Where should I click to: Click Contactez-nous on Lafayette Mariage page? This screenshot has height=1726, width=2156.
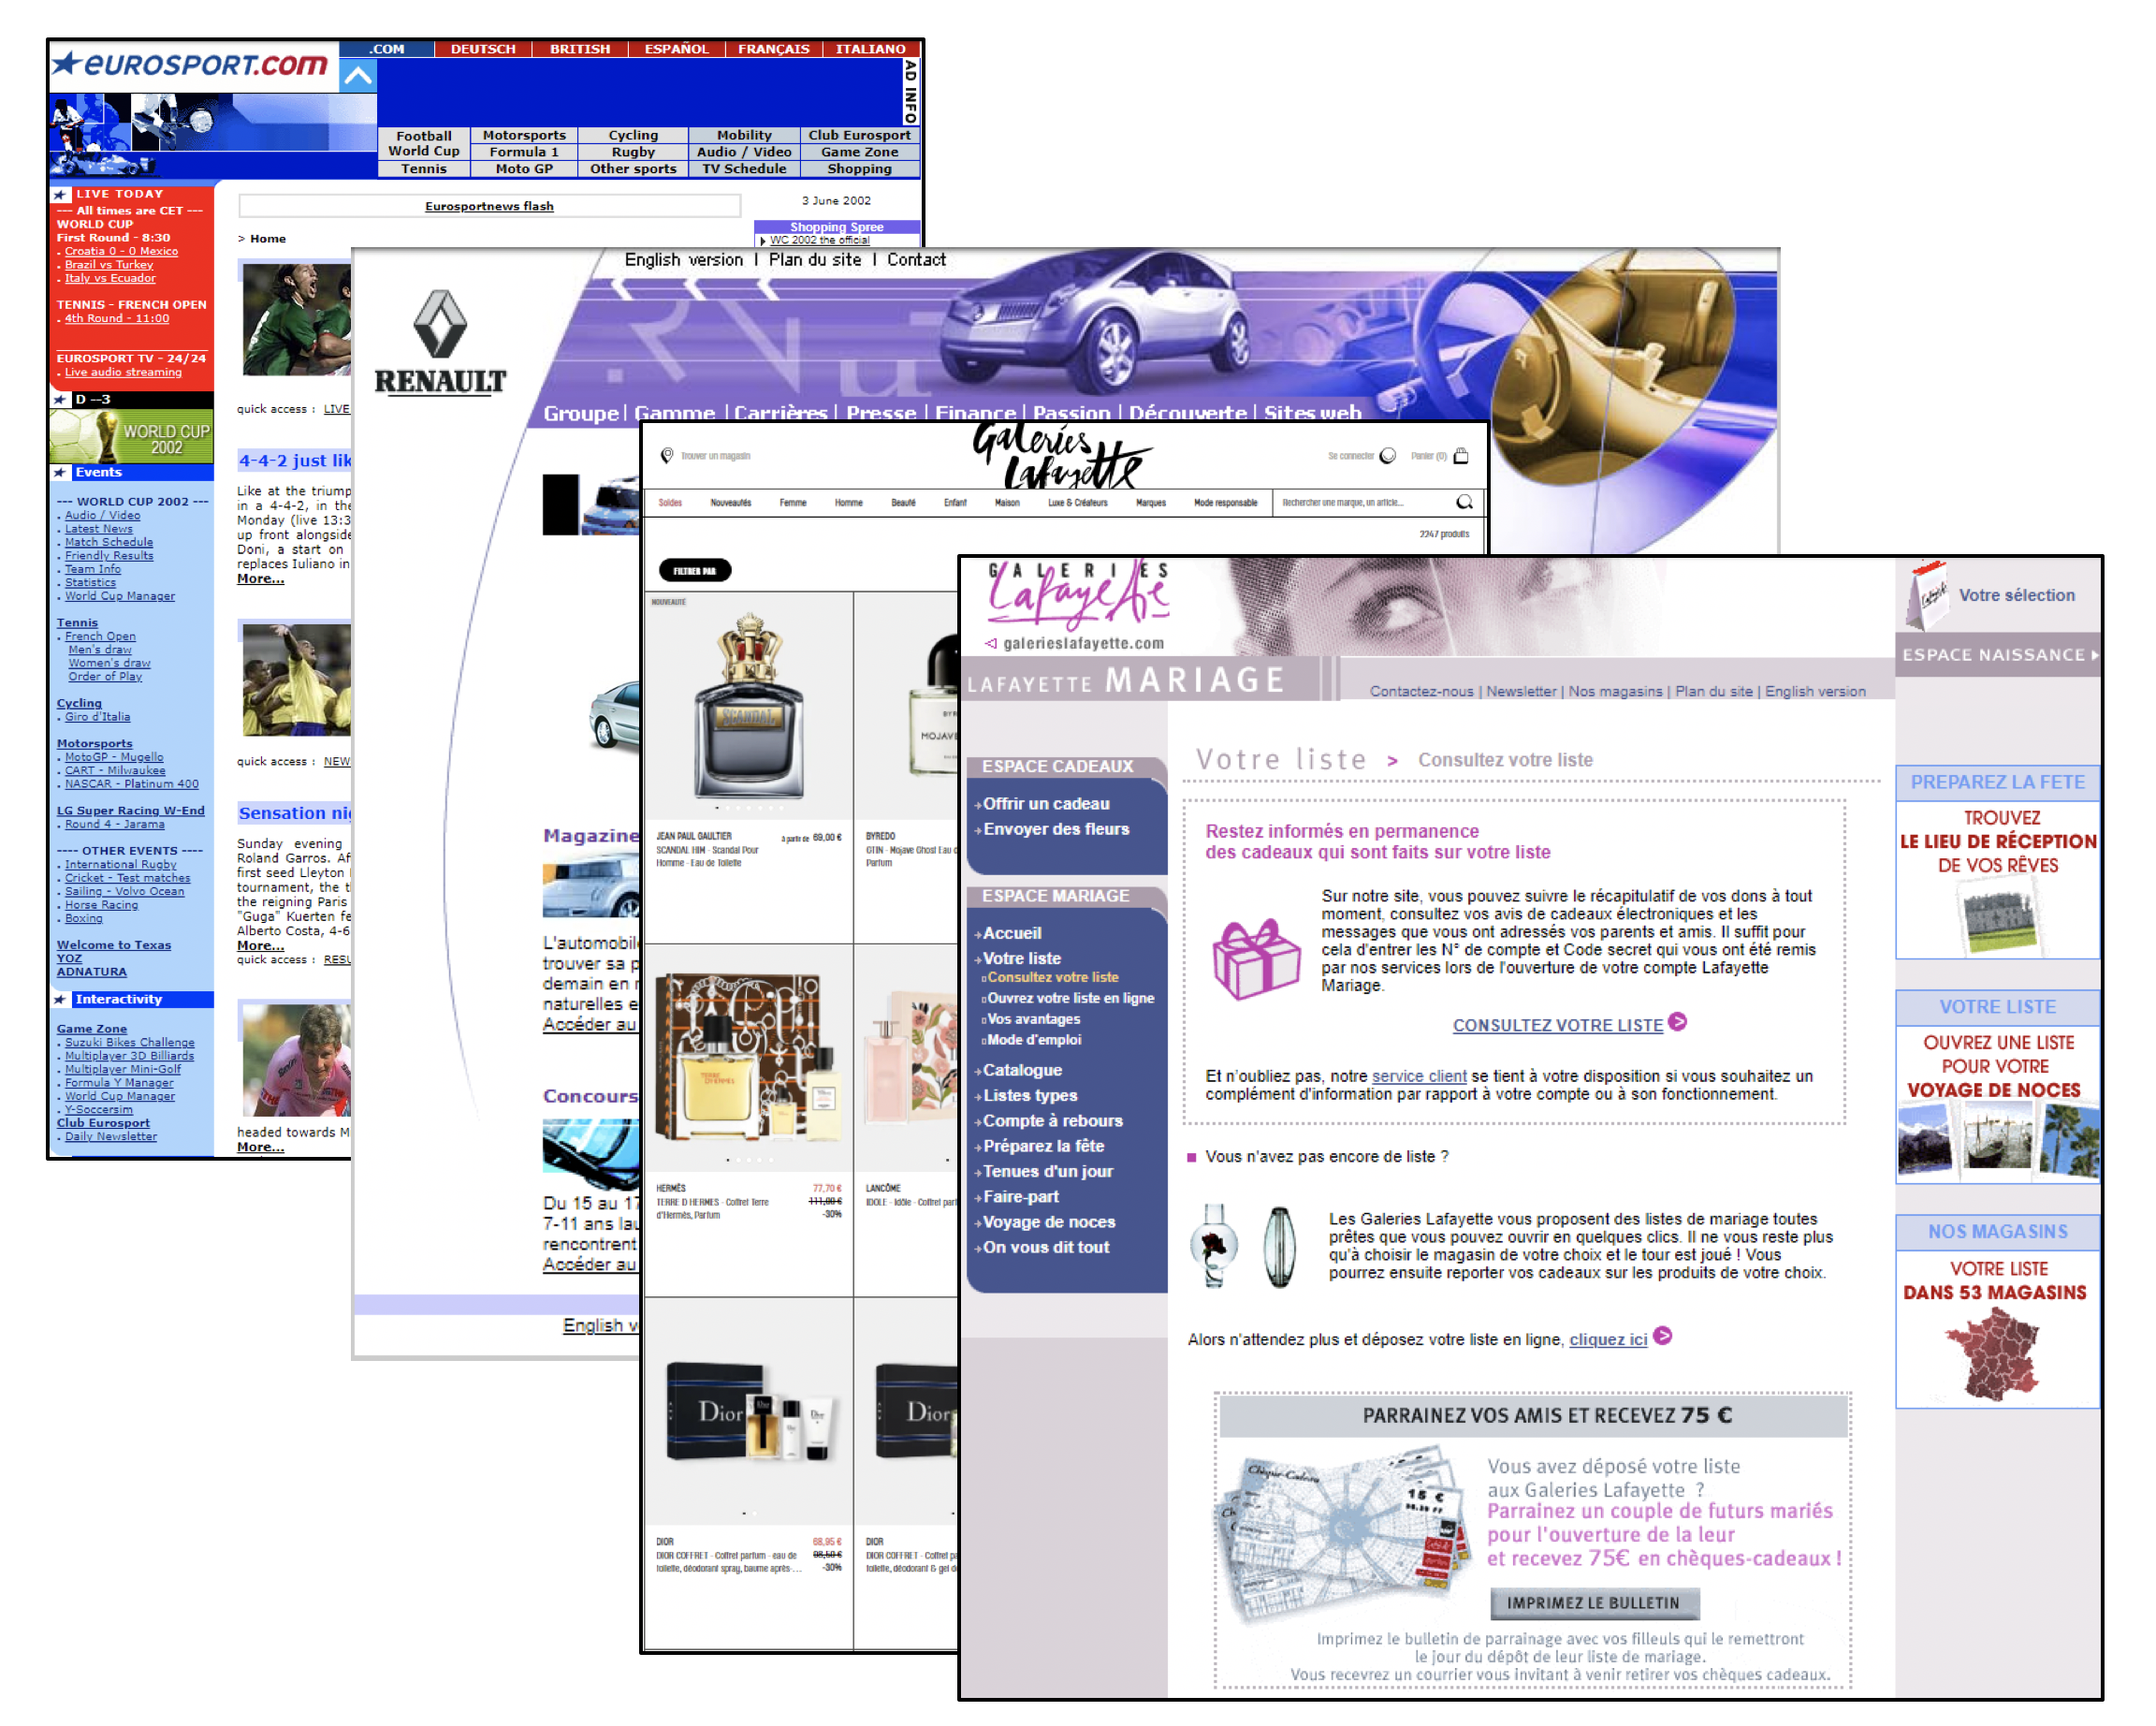click(x=1421, y=691)
